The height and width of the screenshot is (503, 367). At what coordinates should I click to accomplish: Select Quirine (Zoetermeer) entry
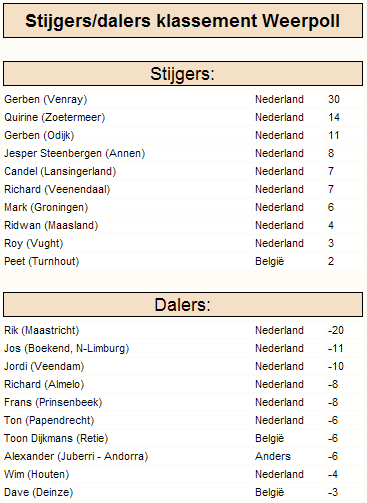point(55,117)
